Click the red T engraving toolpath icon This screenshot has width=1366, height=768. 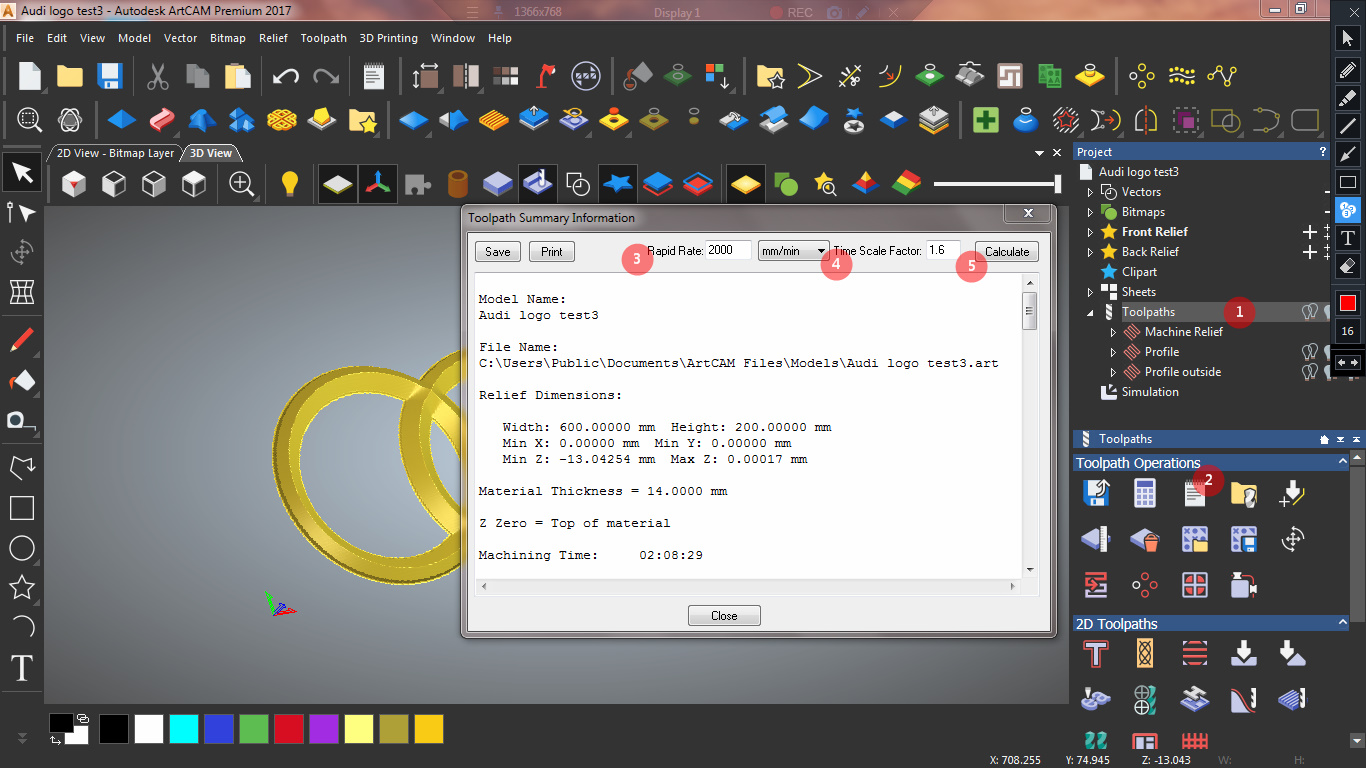click(1097, 654)
